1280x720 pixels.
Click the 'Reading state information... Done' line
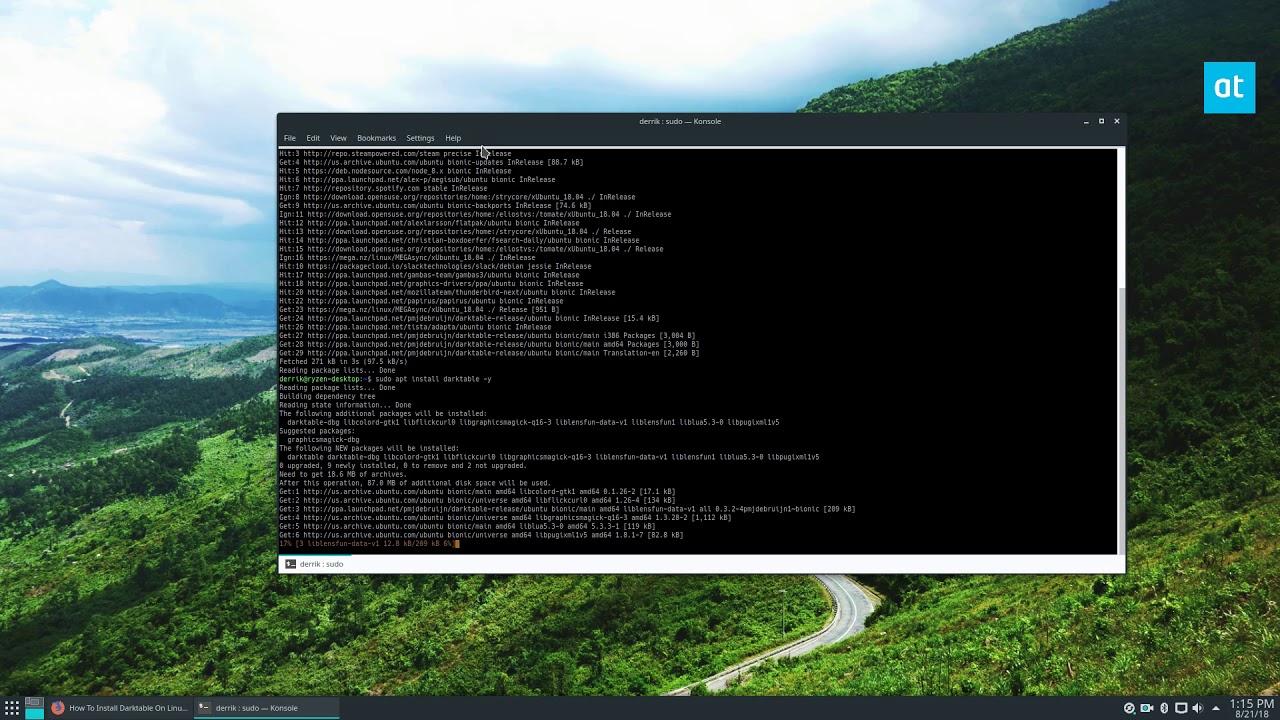[x=345, y=405]
